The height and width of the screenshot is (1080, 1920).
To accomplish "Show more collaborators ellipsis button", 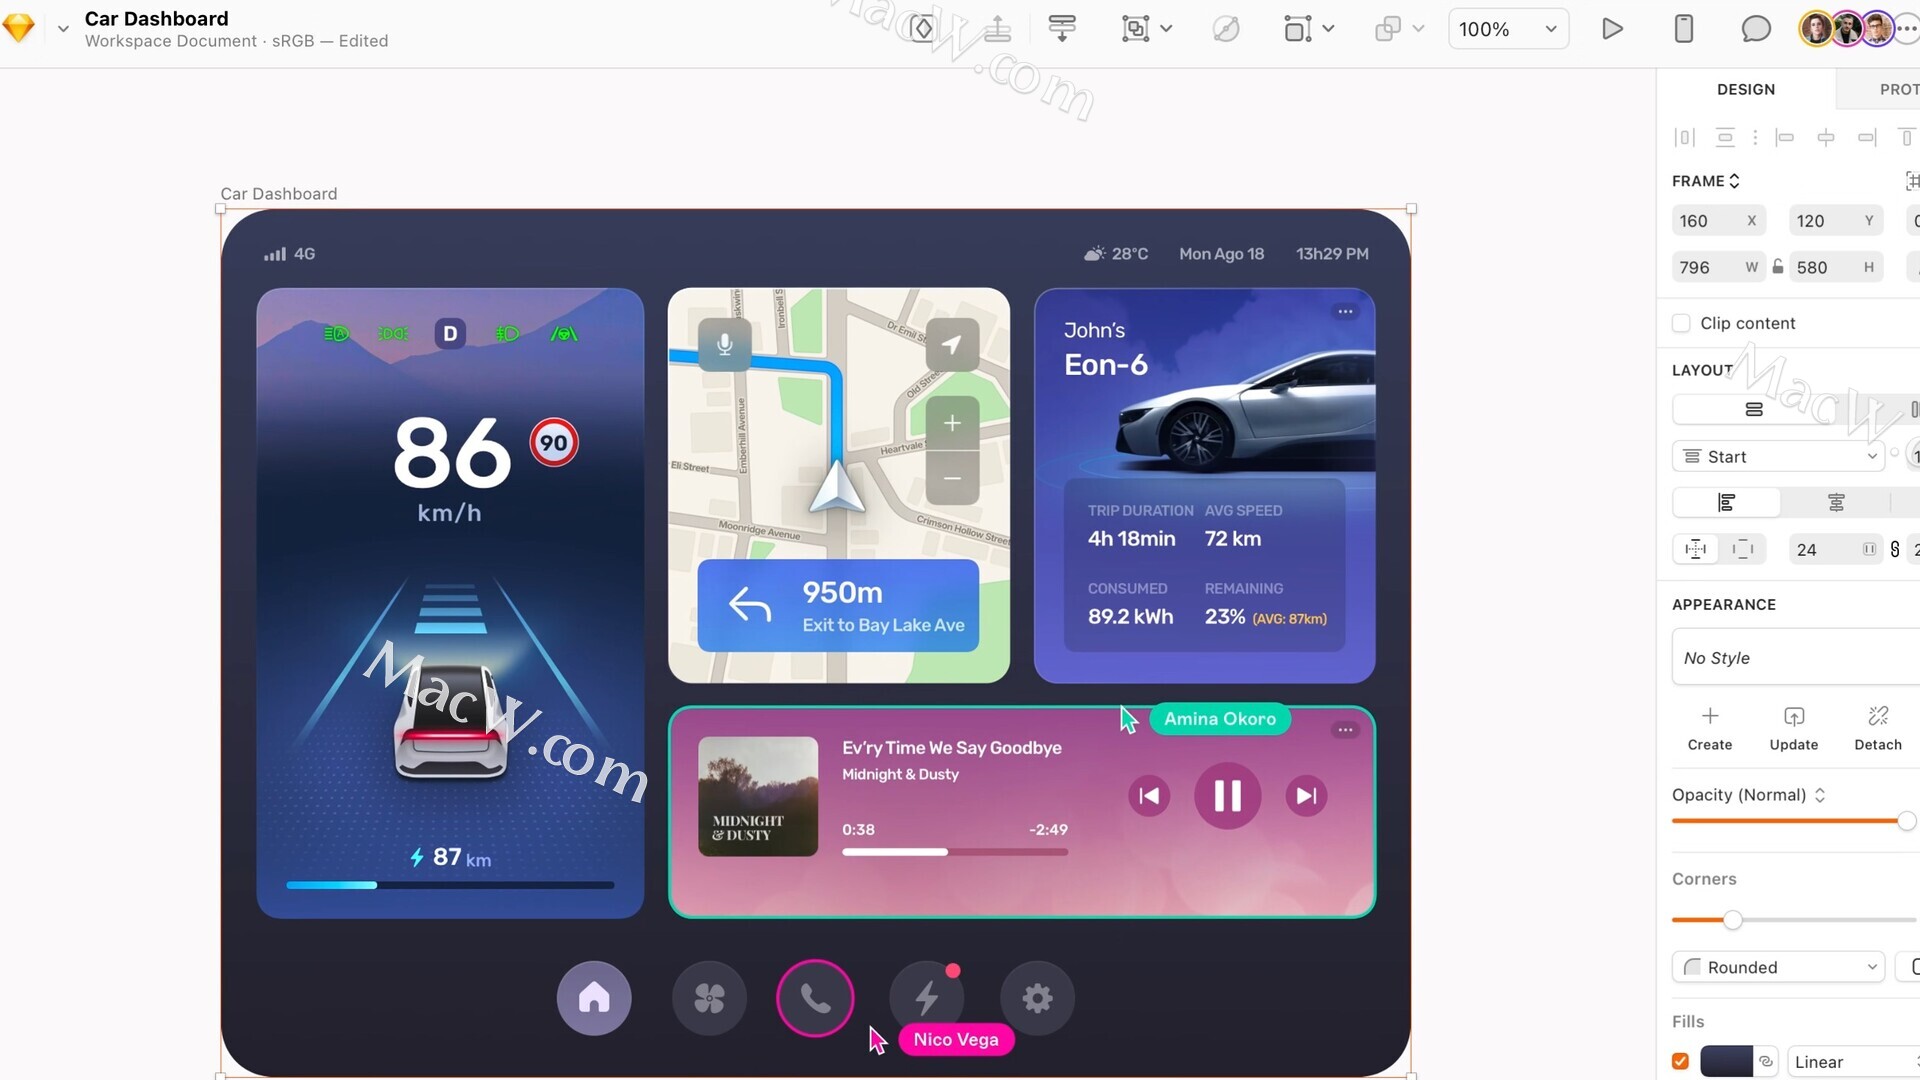I will pos(1906,29).
